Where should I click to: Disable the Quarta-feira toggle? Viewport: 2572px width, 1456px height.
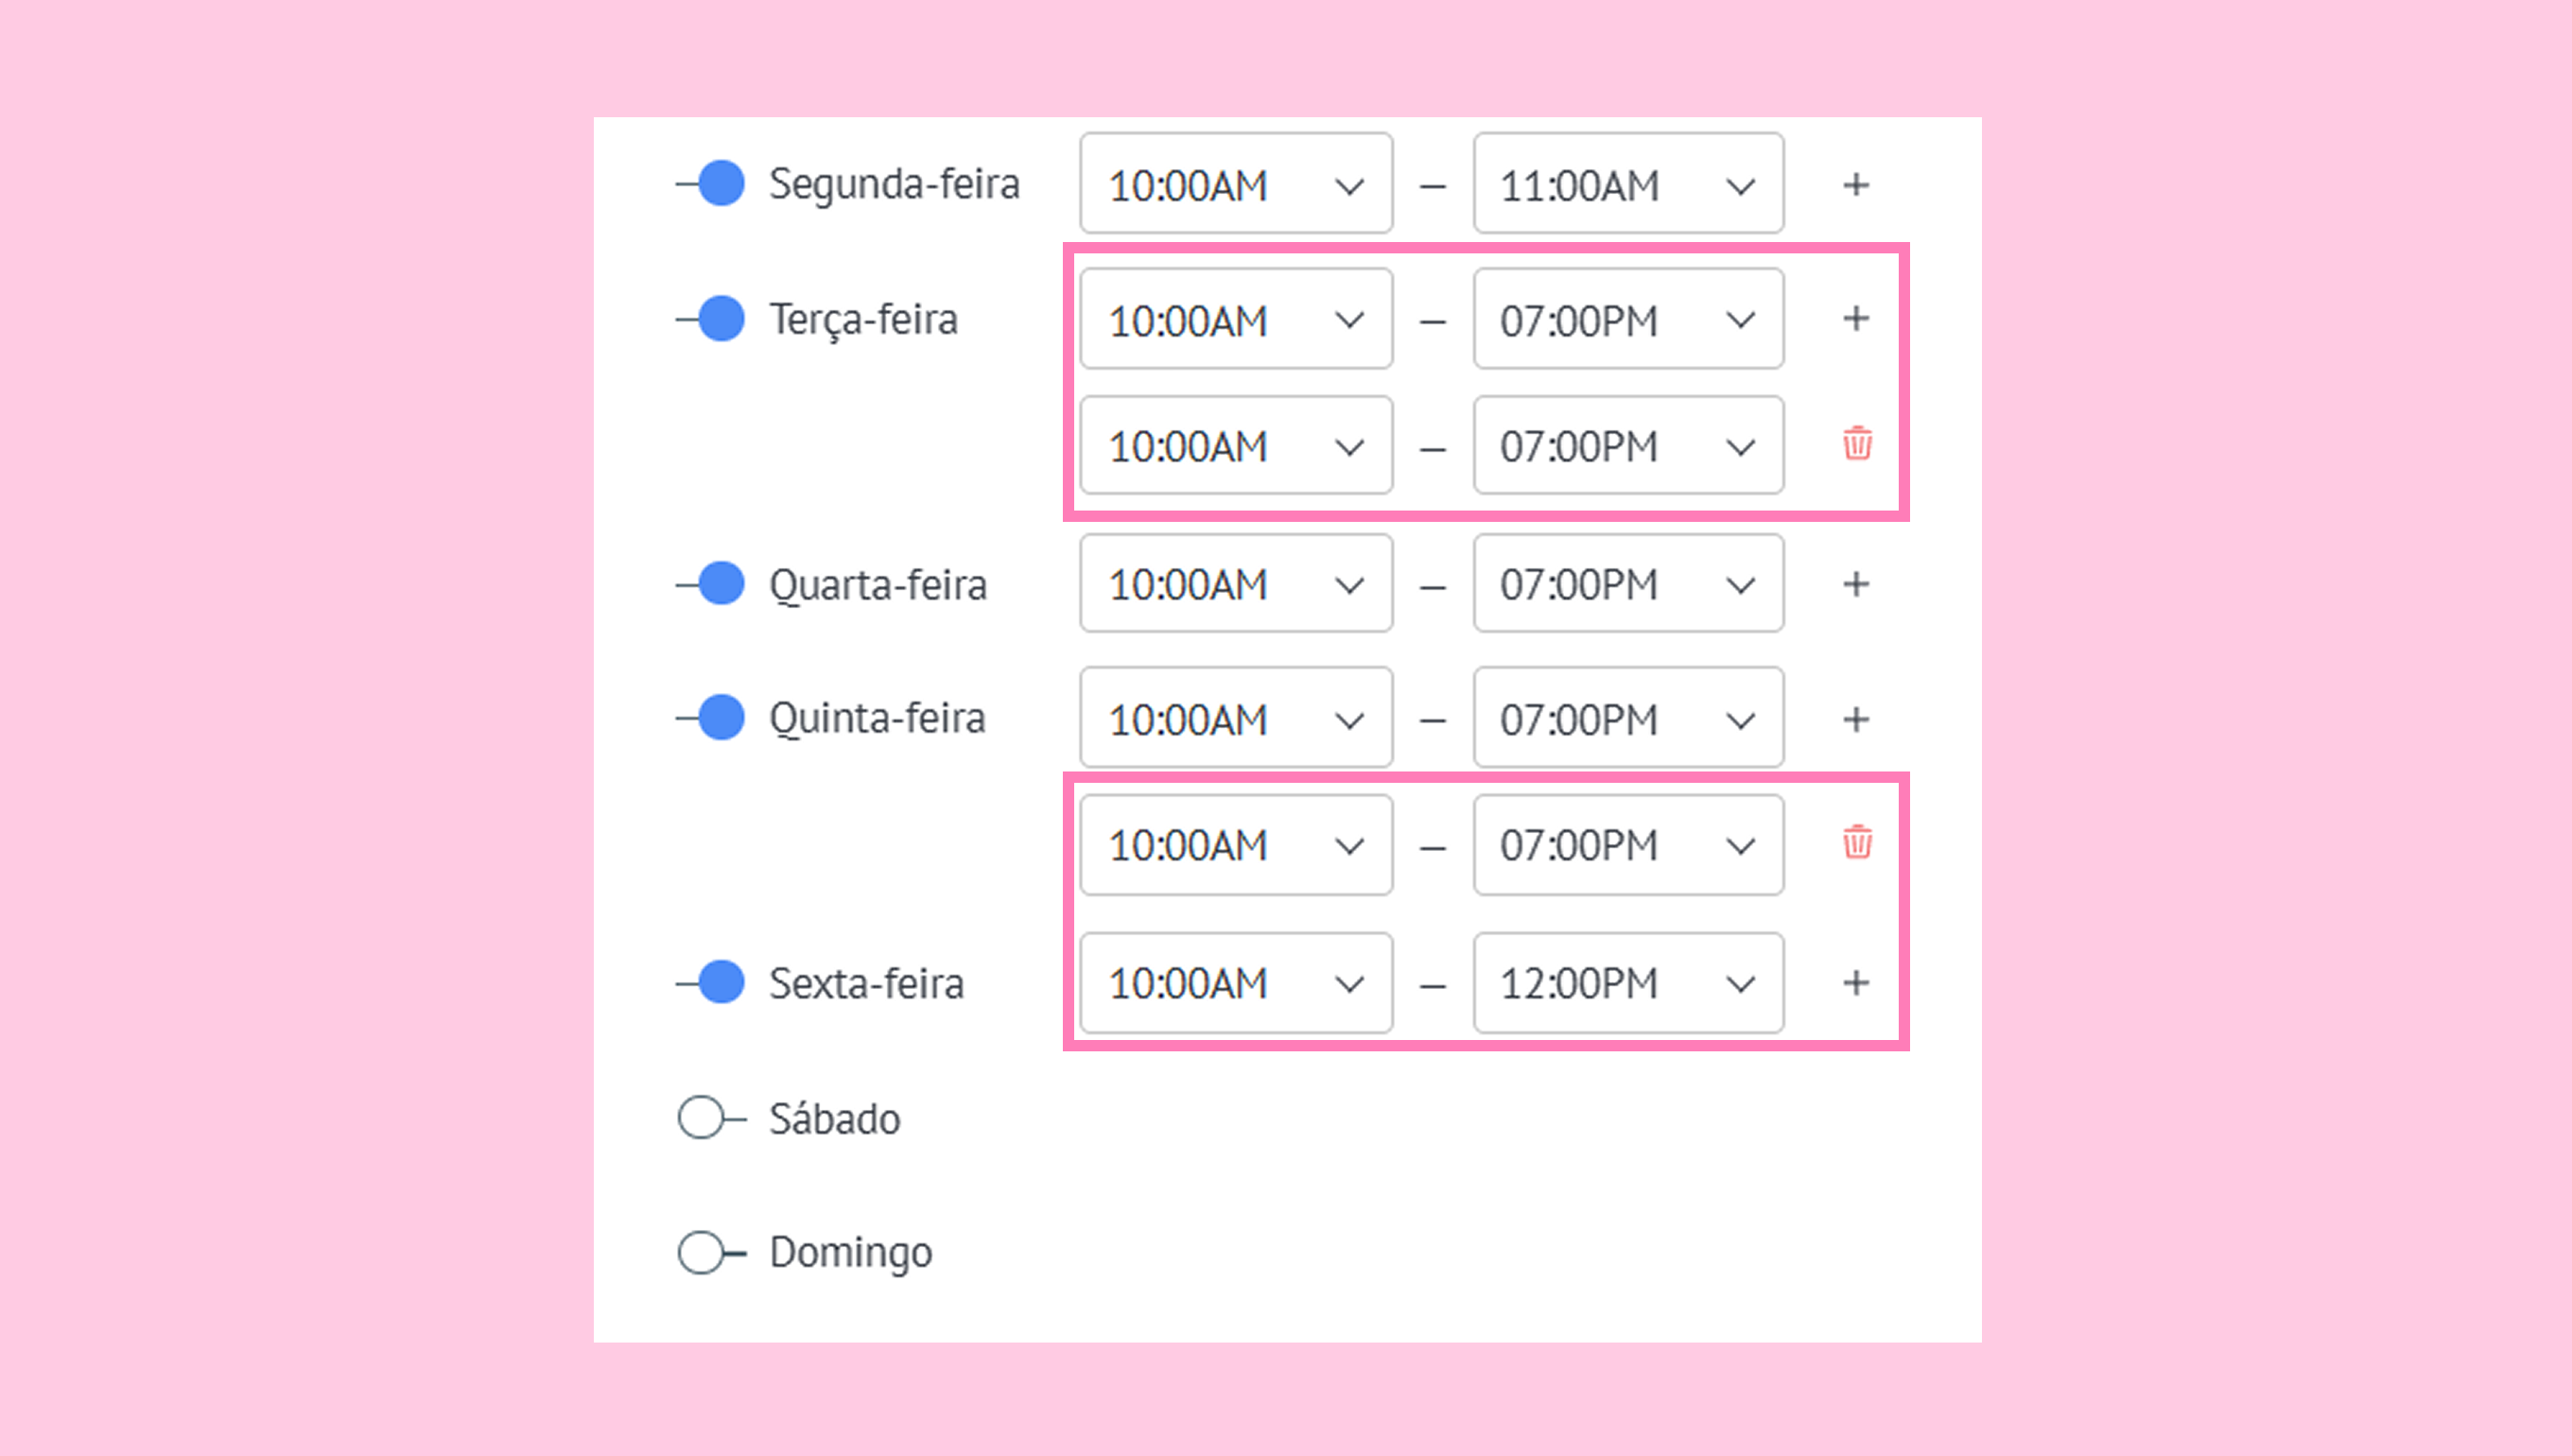coord(712,584)
